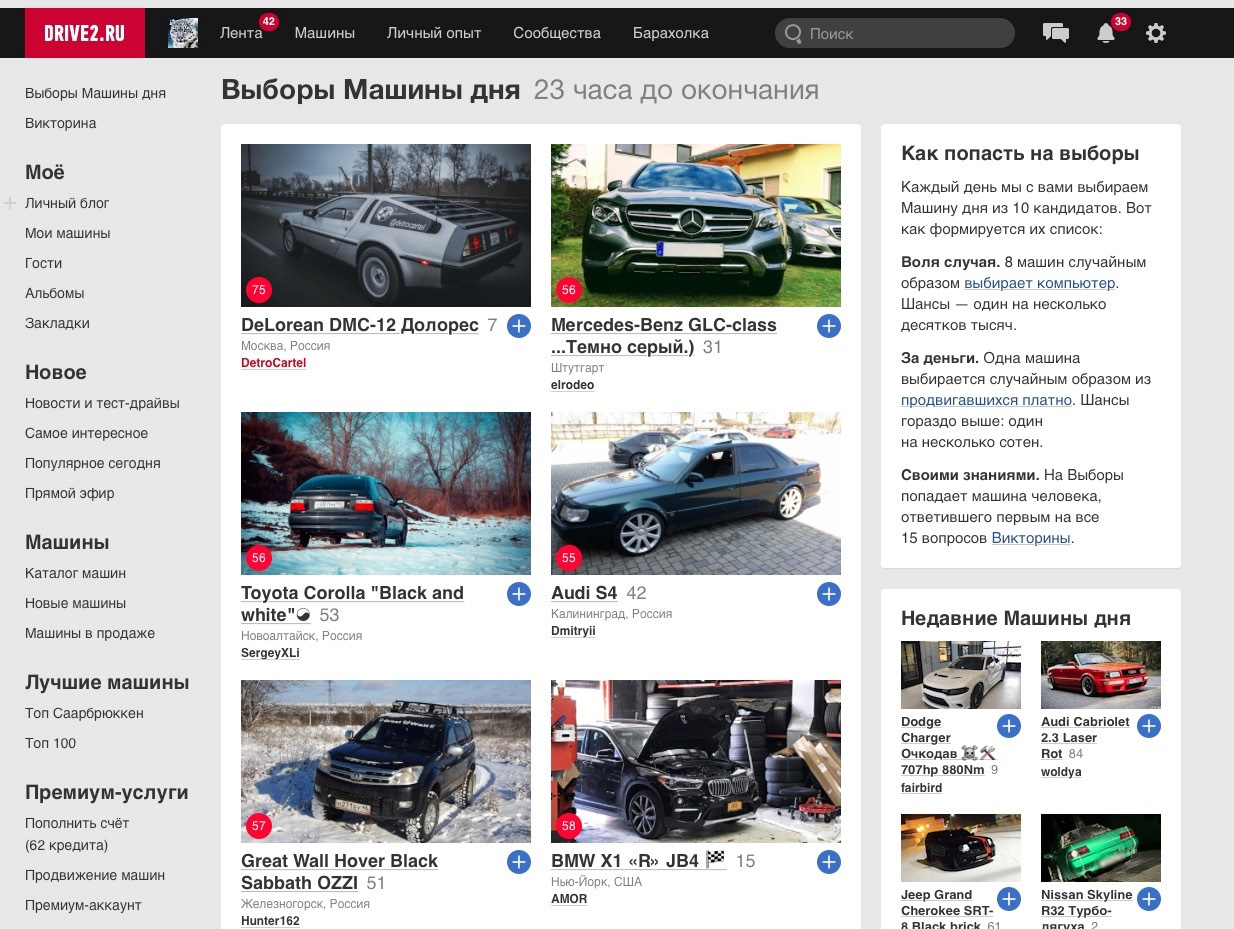This screenshot has height=929, width=1234.
Task: Open the Альбомы sidebar link
Action: (x=55, y=293)
